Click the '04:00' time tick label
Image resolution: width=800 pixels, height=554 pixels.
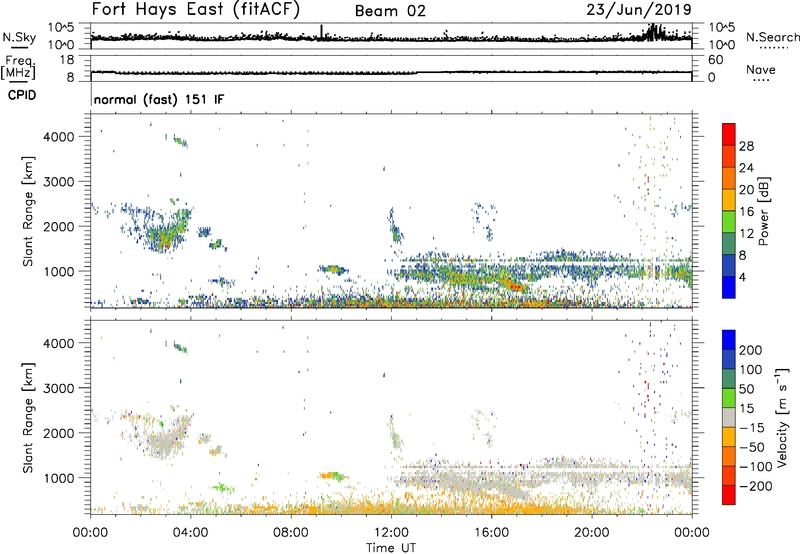point(191,533)
